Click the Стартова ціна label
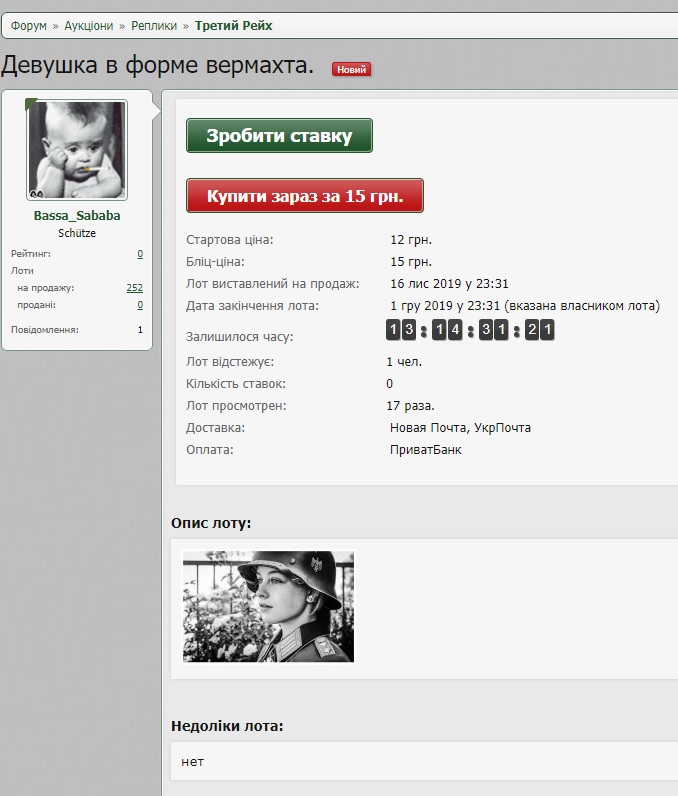 (229, 240)
